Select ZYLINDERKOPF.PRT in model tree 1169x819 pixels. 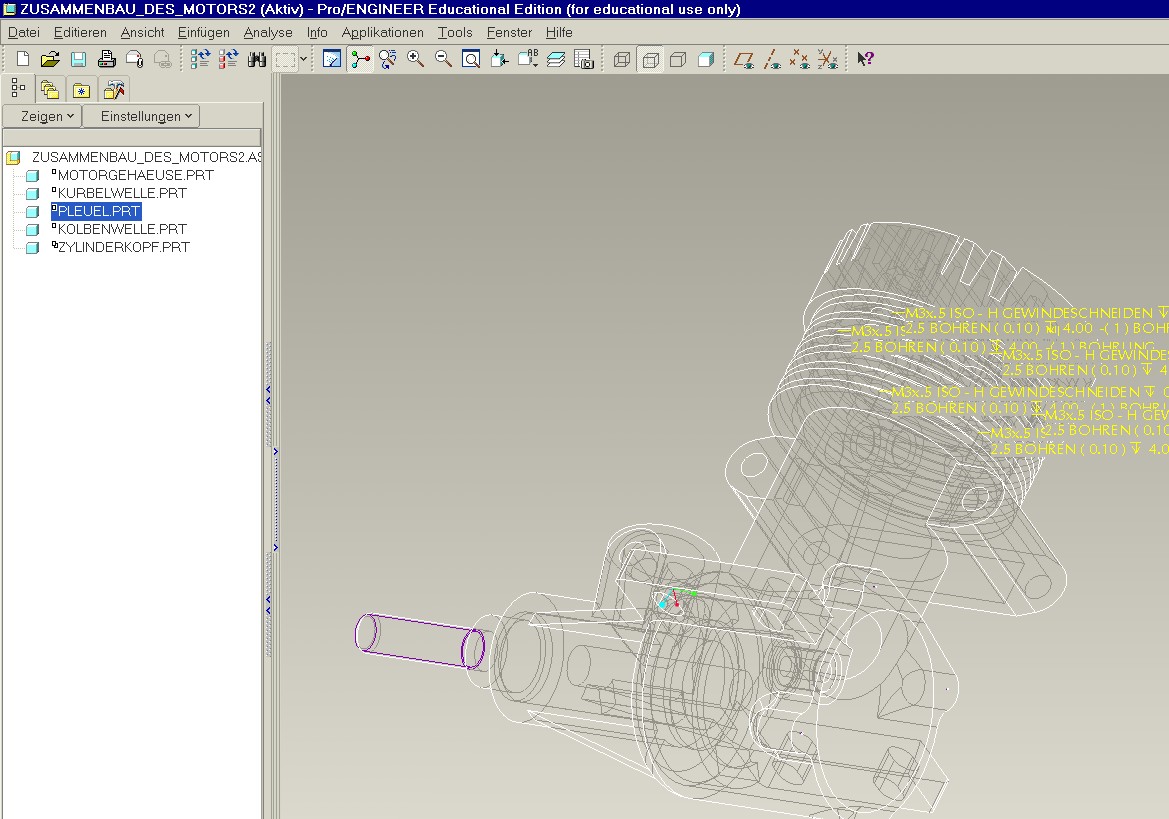[x=123, y=247]
